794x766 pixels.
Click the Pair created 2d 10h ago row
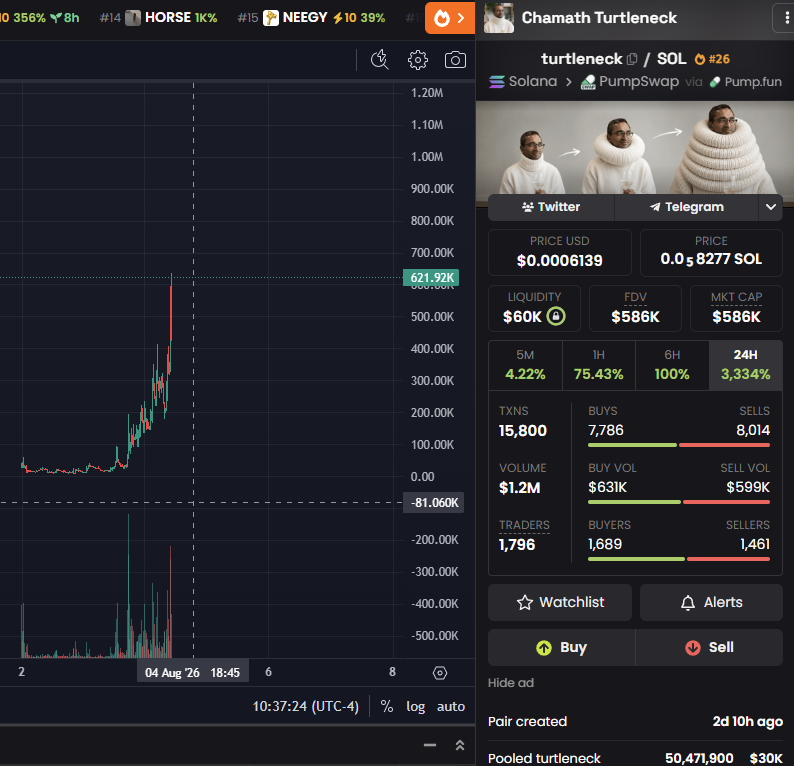click(635, 721)
